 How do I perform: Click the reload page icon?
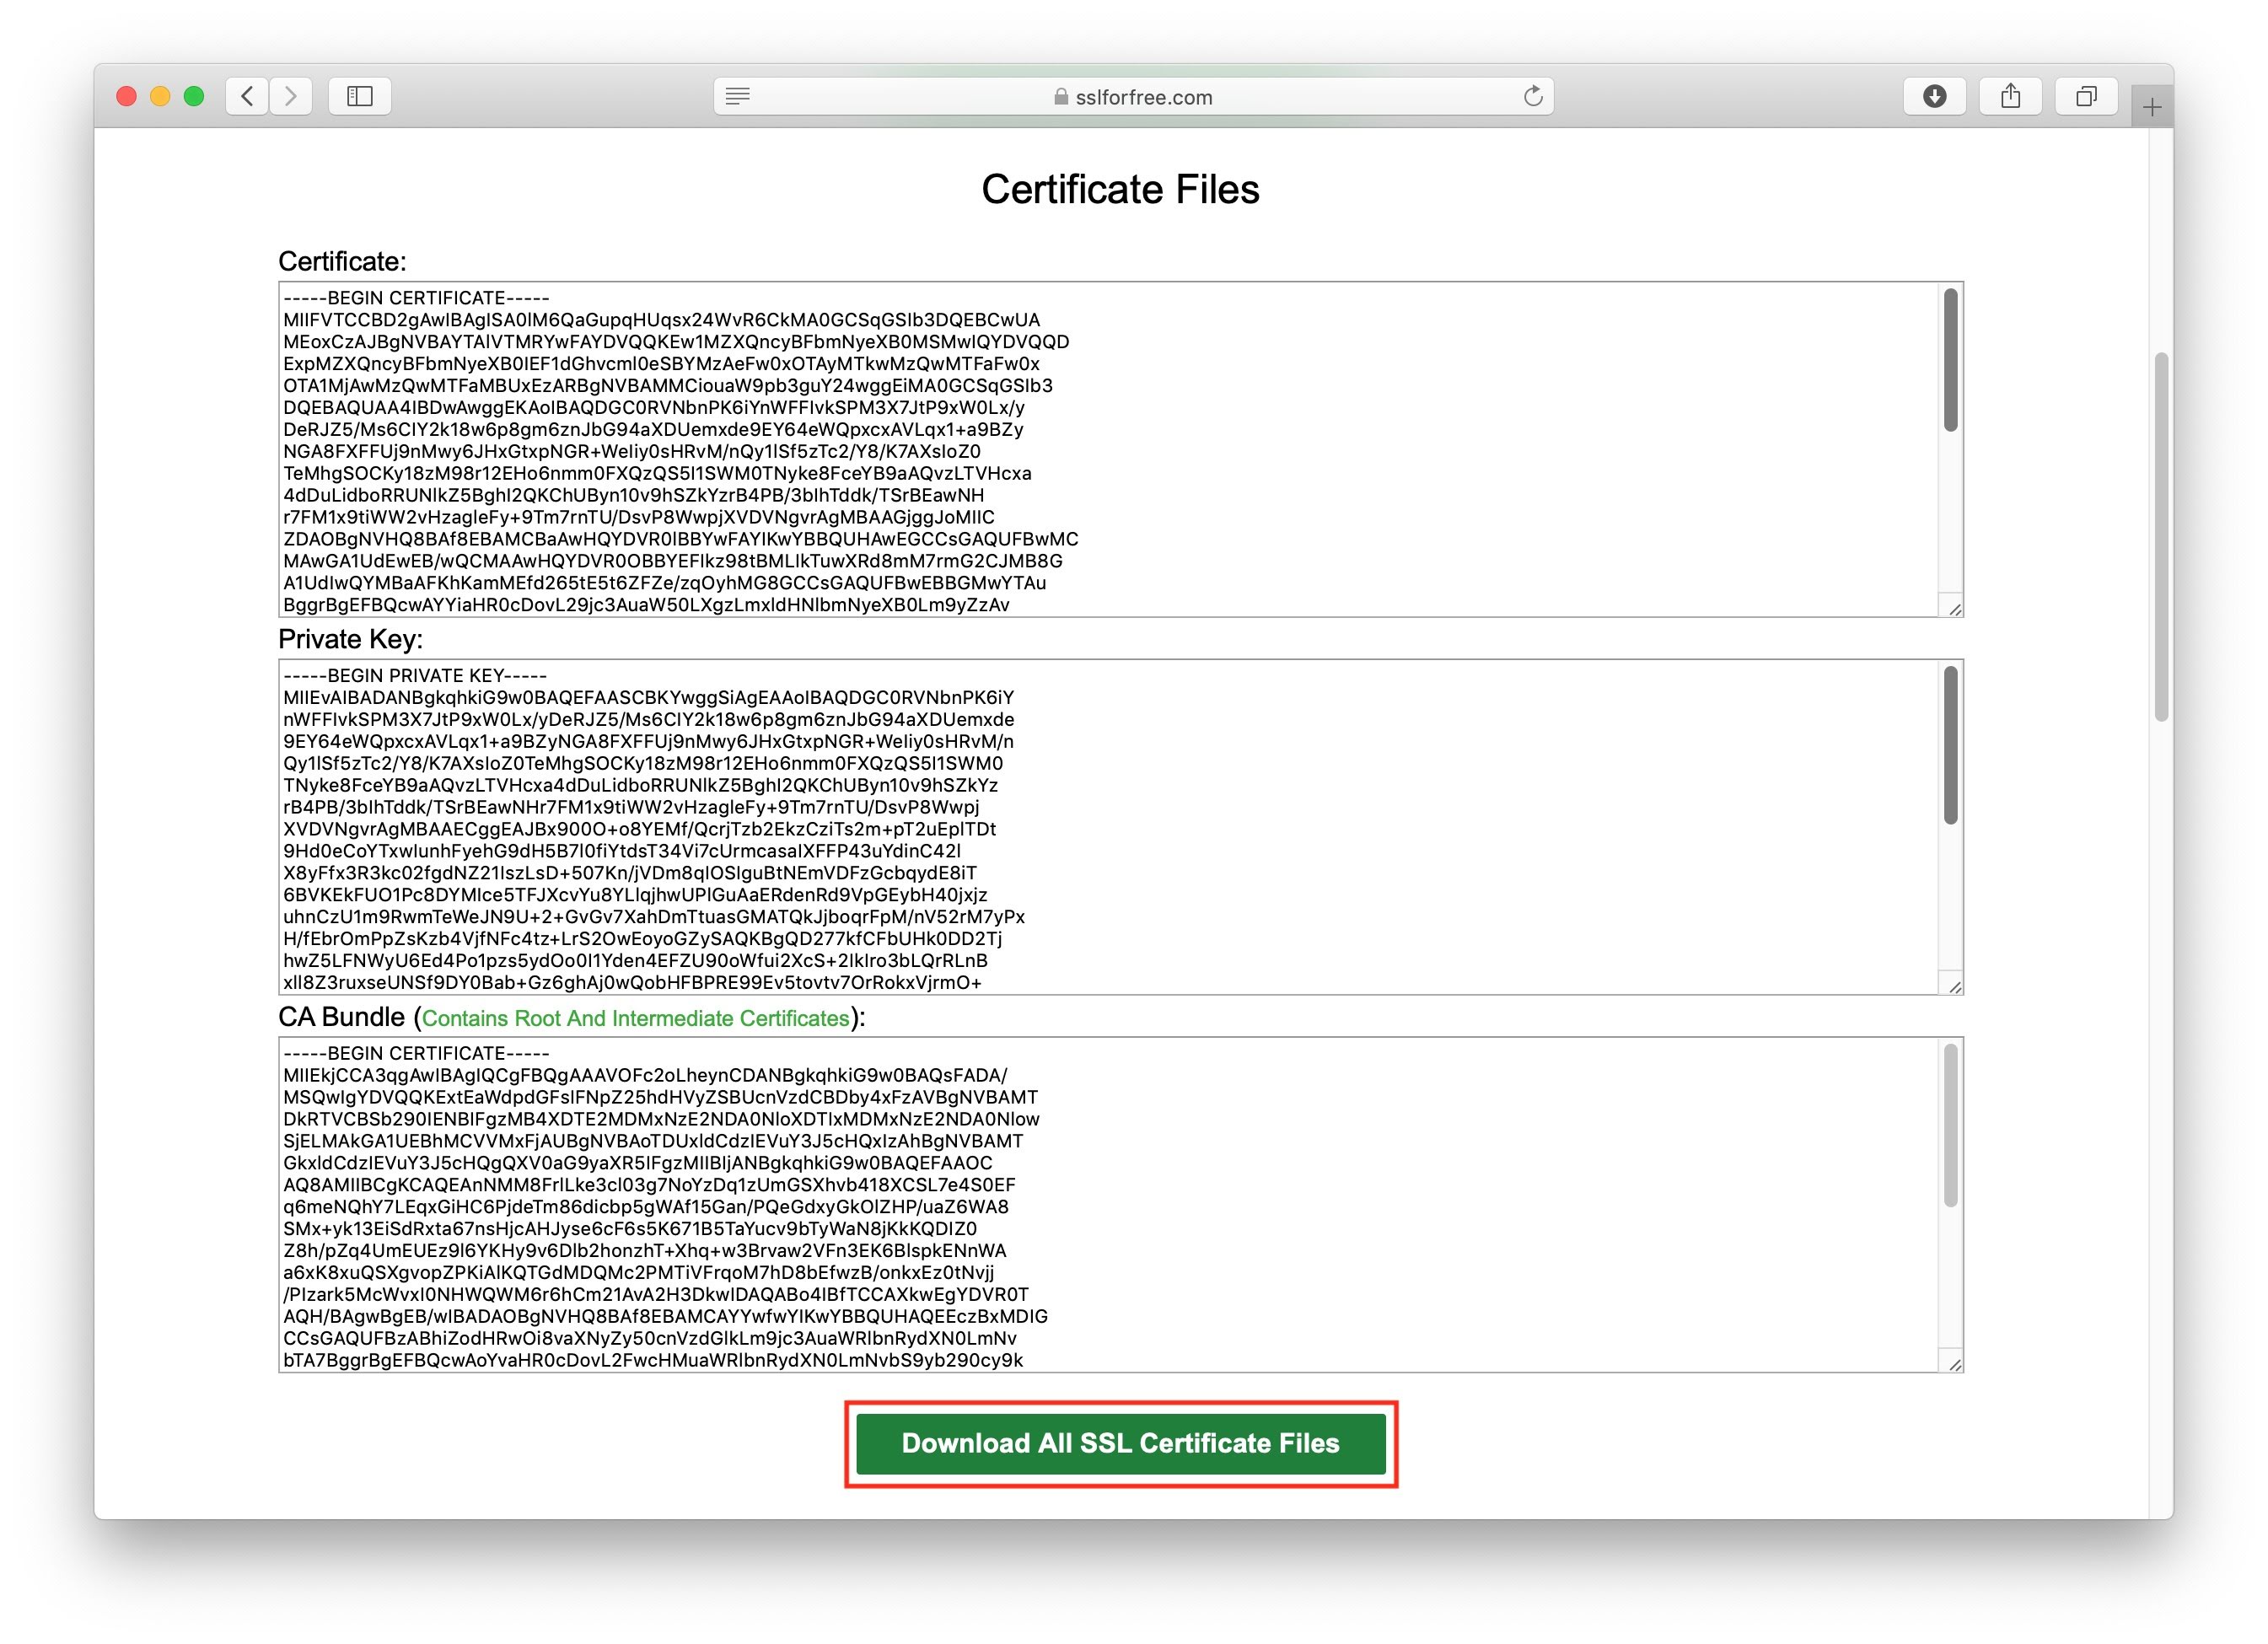[x=1532, y=97]
